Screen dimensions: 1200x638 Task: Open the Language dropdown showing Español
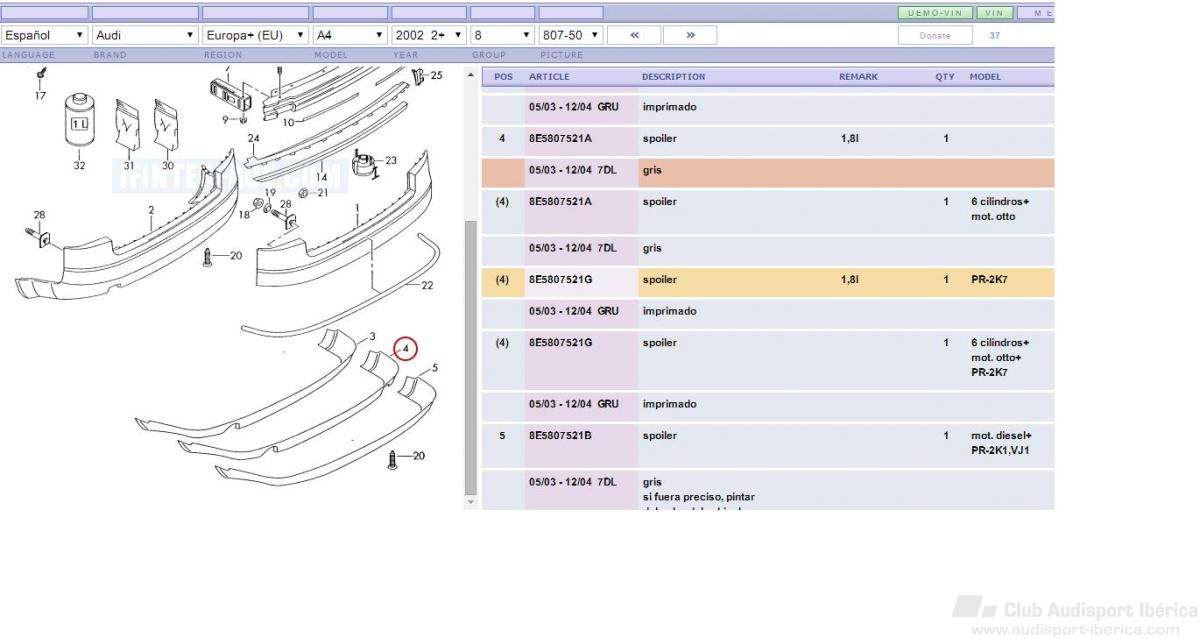[x=44, y=35]
